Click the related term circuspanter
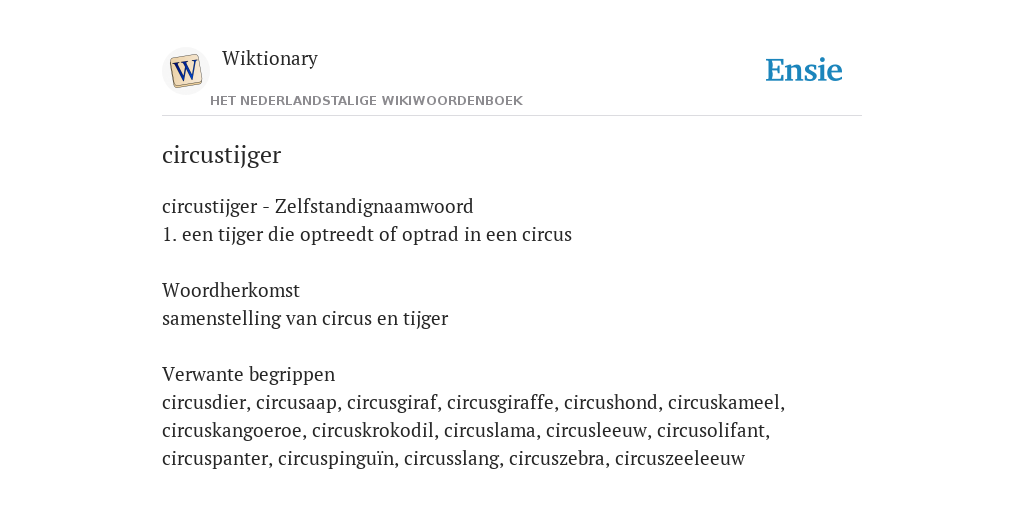Screen dimensions: 1024x512 215,459
